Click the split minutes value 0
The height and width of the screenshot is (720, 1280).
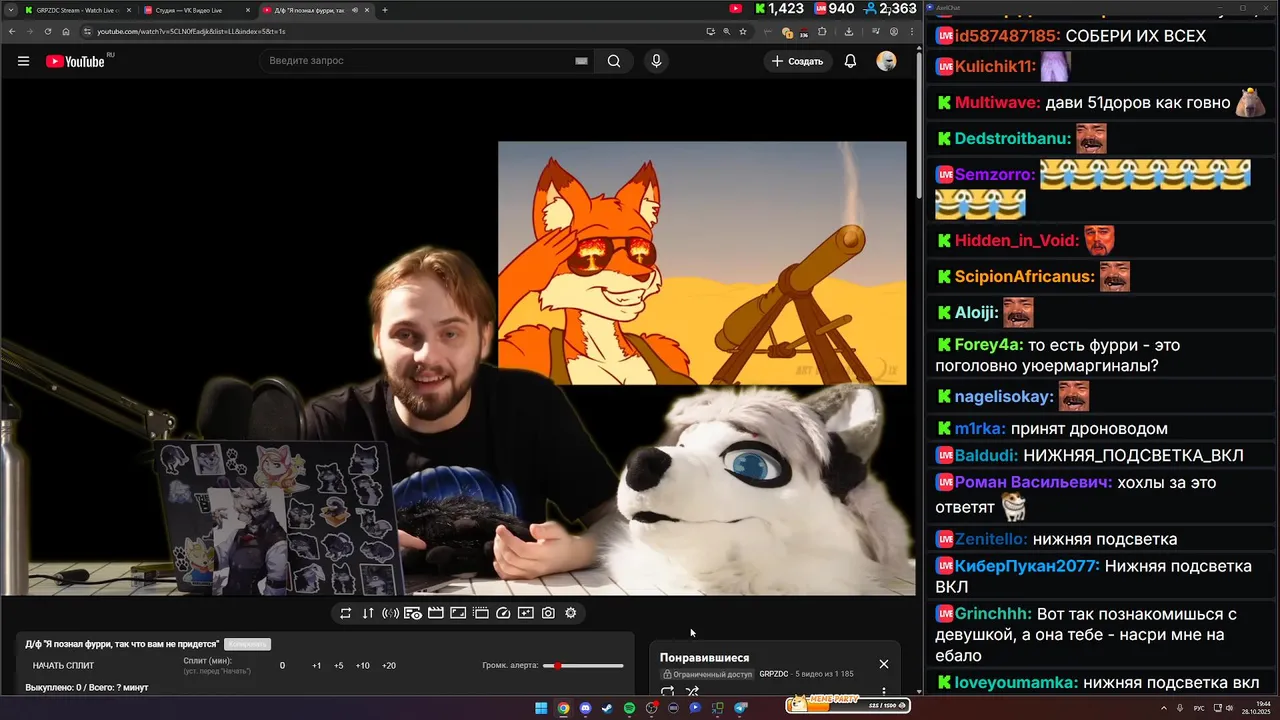click(282, 666)
